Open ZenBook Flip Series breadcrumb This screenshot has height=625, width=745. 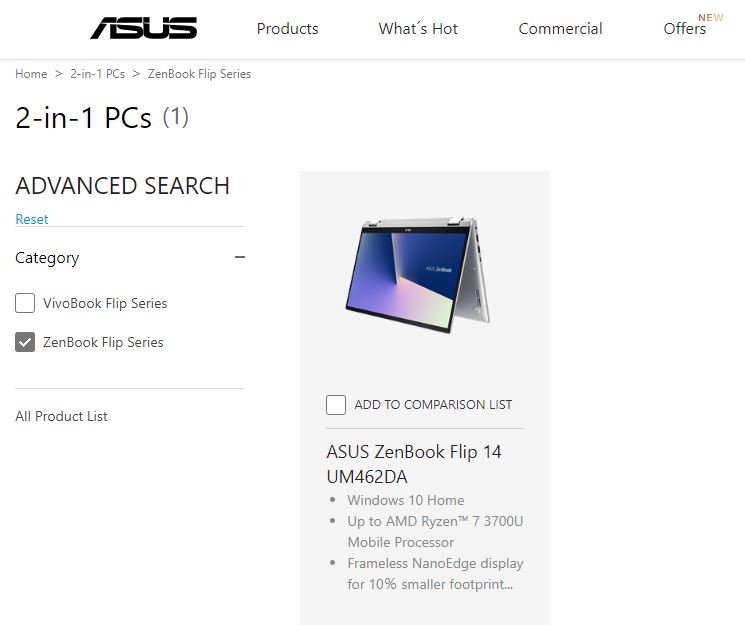[199, 74]
